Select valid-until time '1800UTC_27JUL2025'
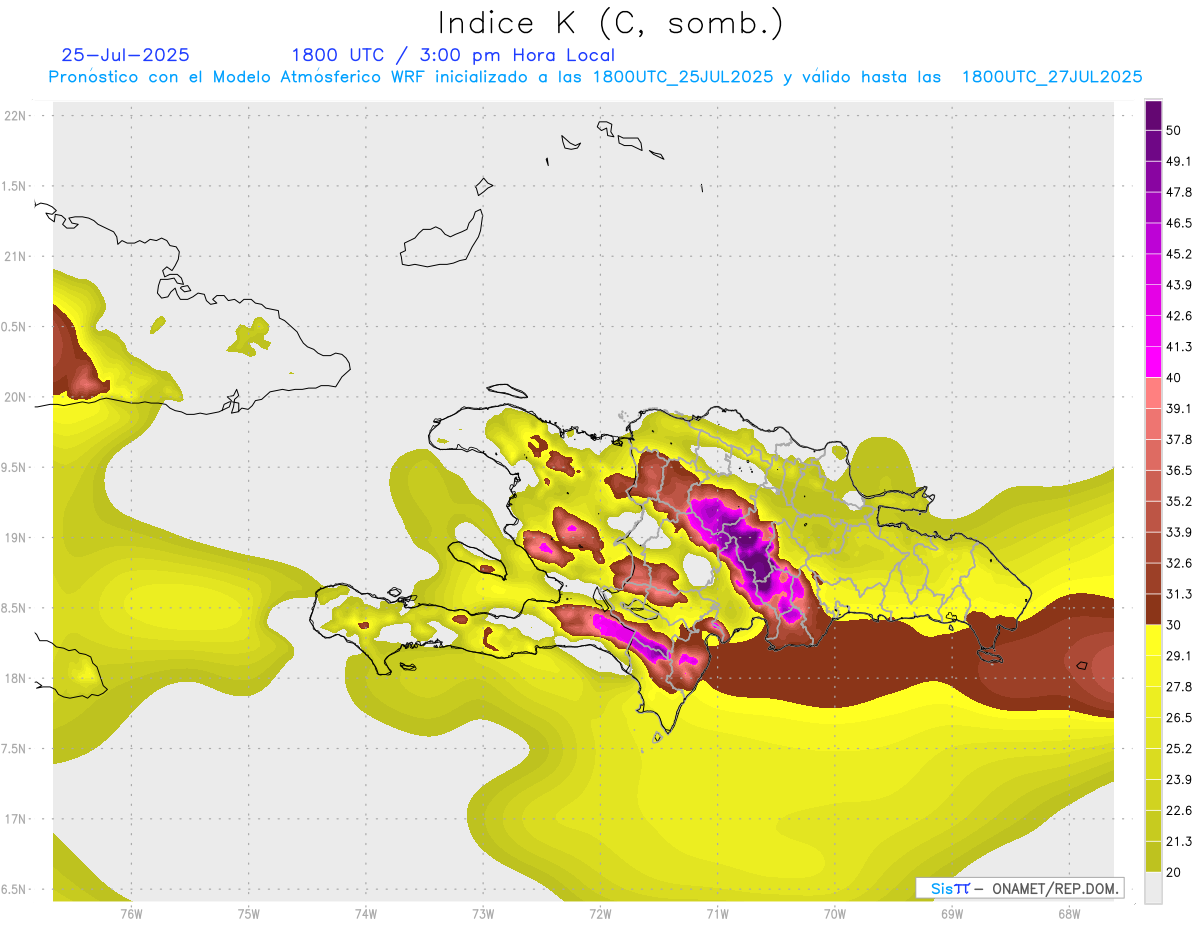 [x=1052, y=77]
